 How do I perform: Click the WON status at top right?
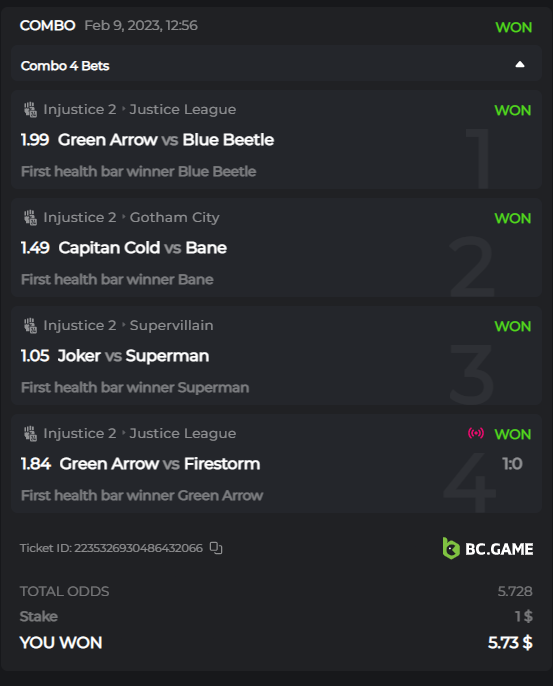(x=514, y=27)
